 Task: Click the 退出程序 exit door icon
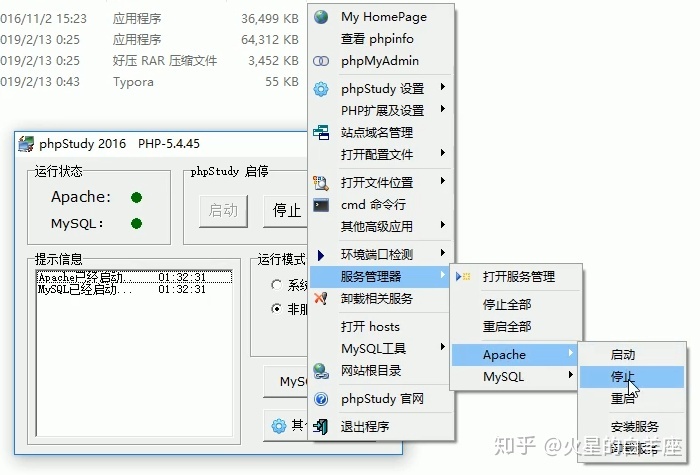pos(321,427)
